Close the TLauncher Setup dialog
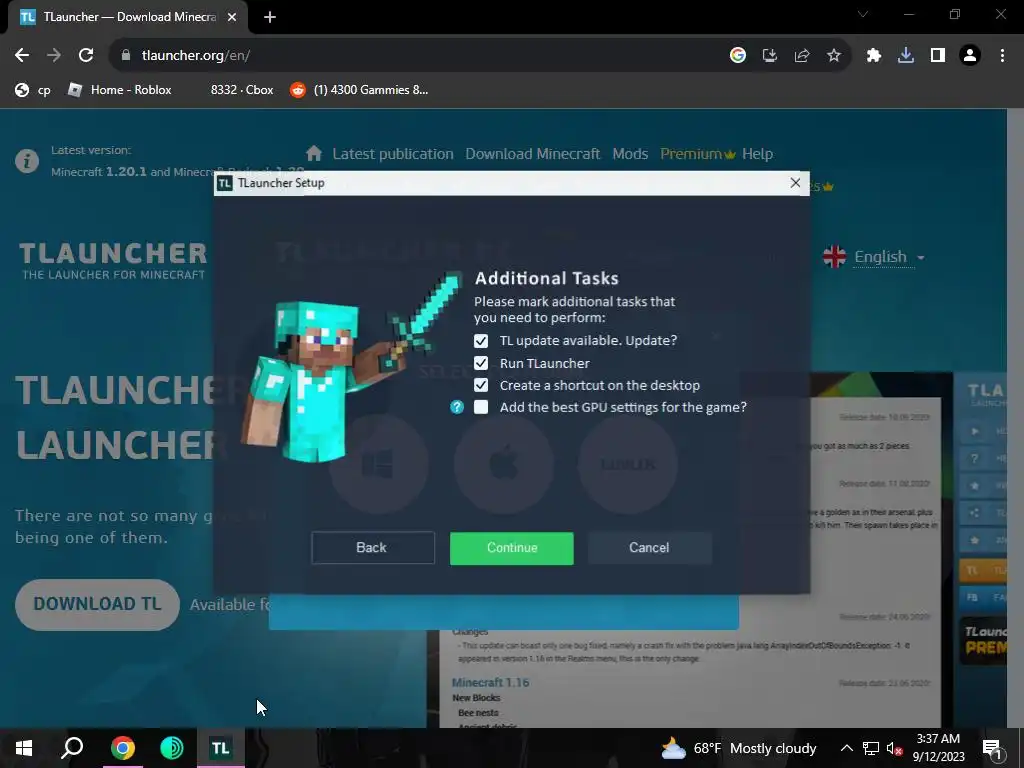Viewport: 1024px width, 768px height. pyautogui.click(x=795, y=183)
